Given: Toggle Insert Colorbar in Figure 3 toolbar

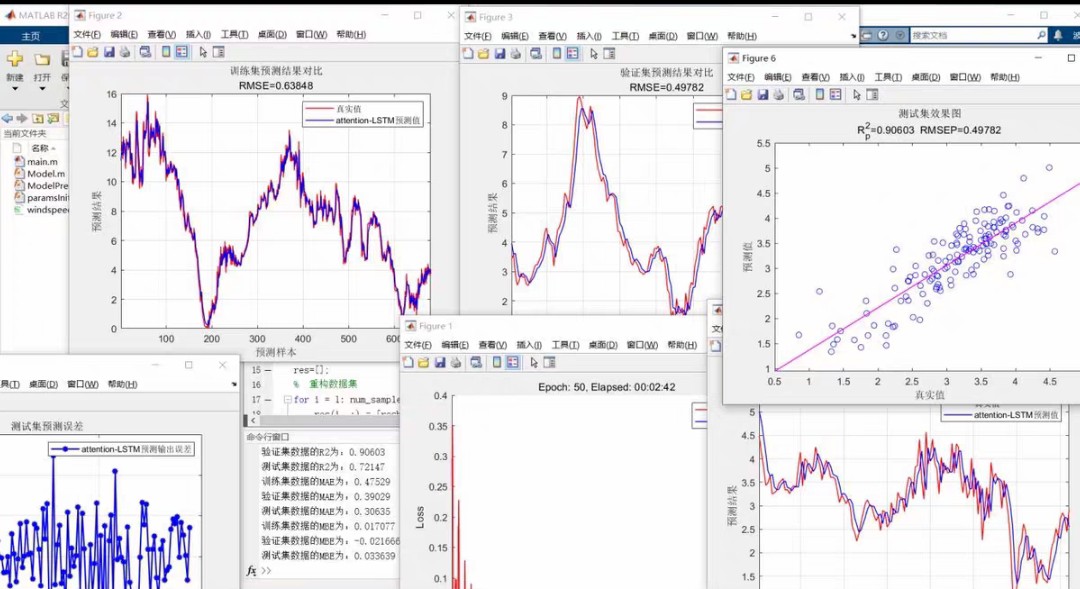Looking at the screenshot, I should coord(557,54).
